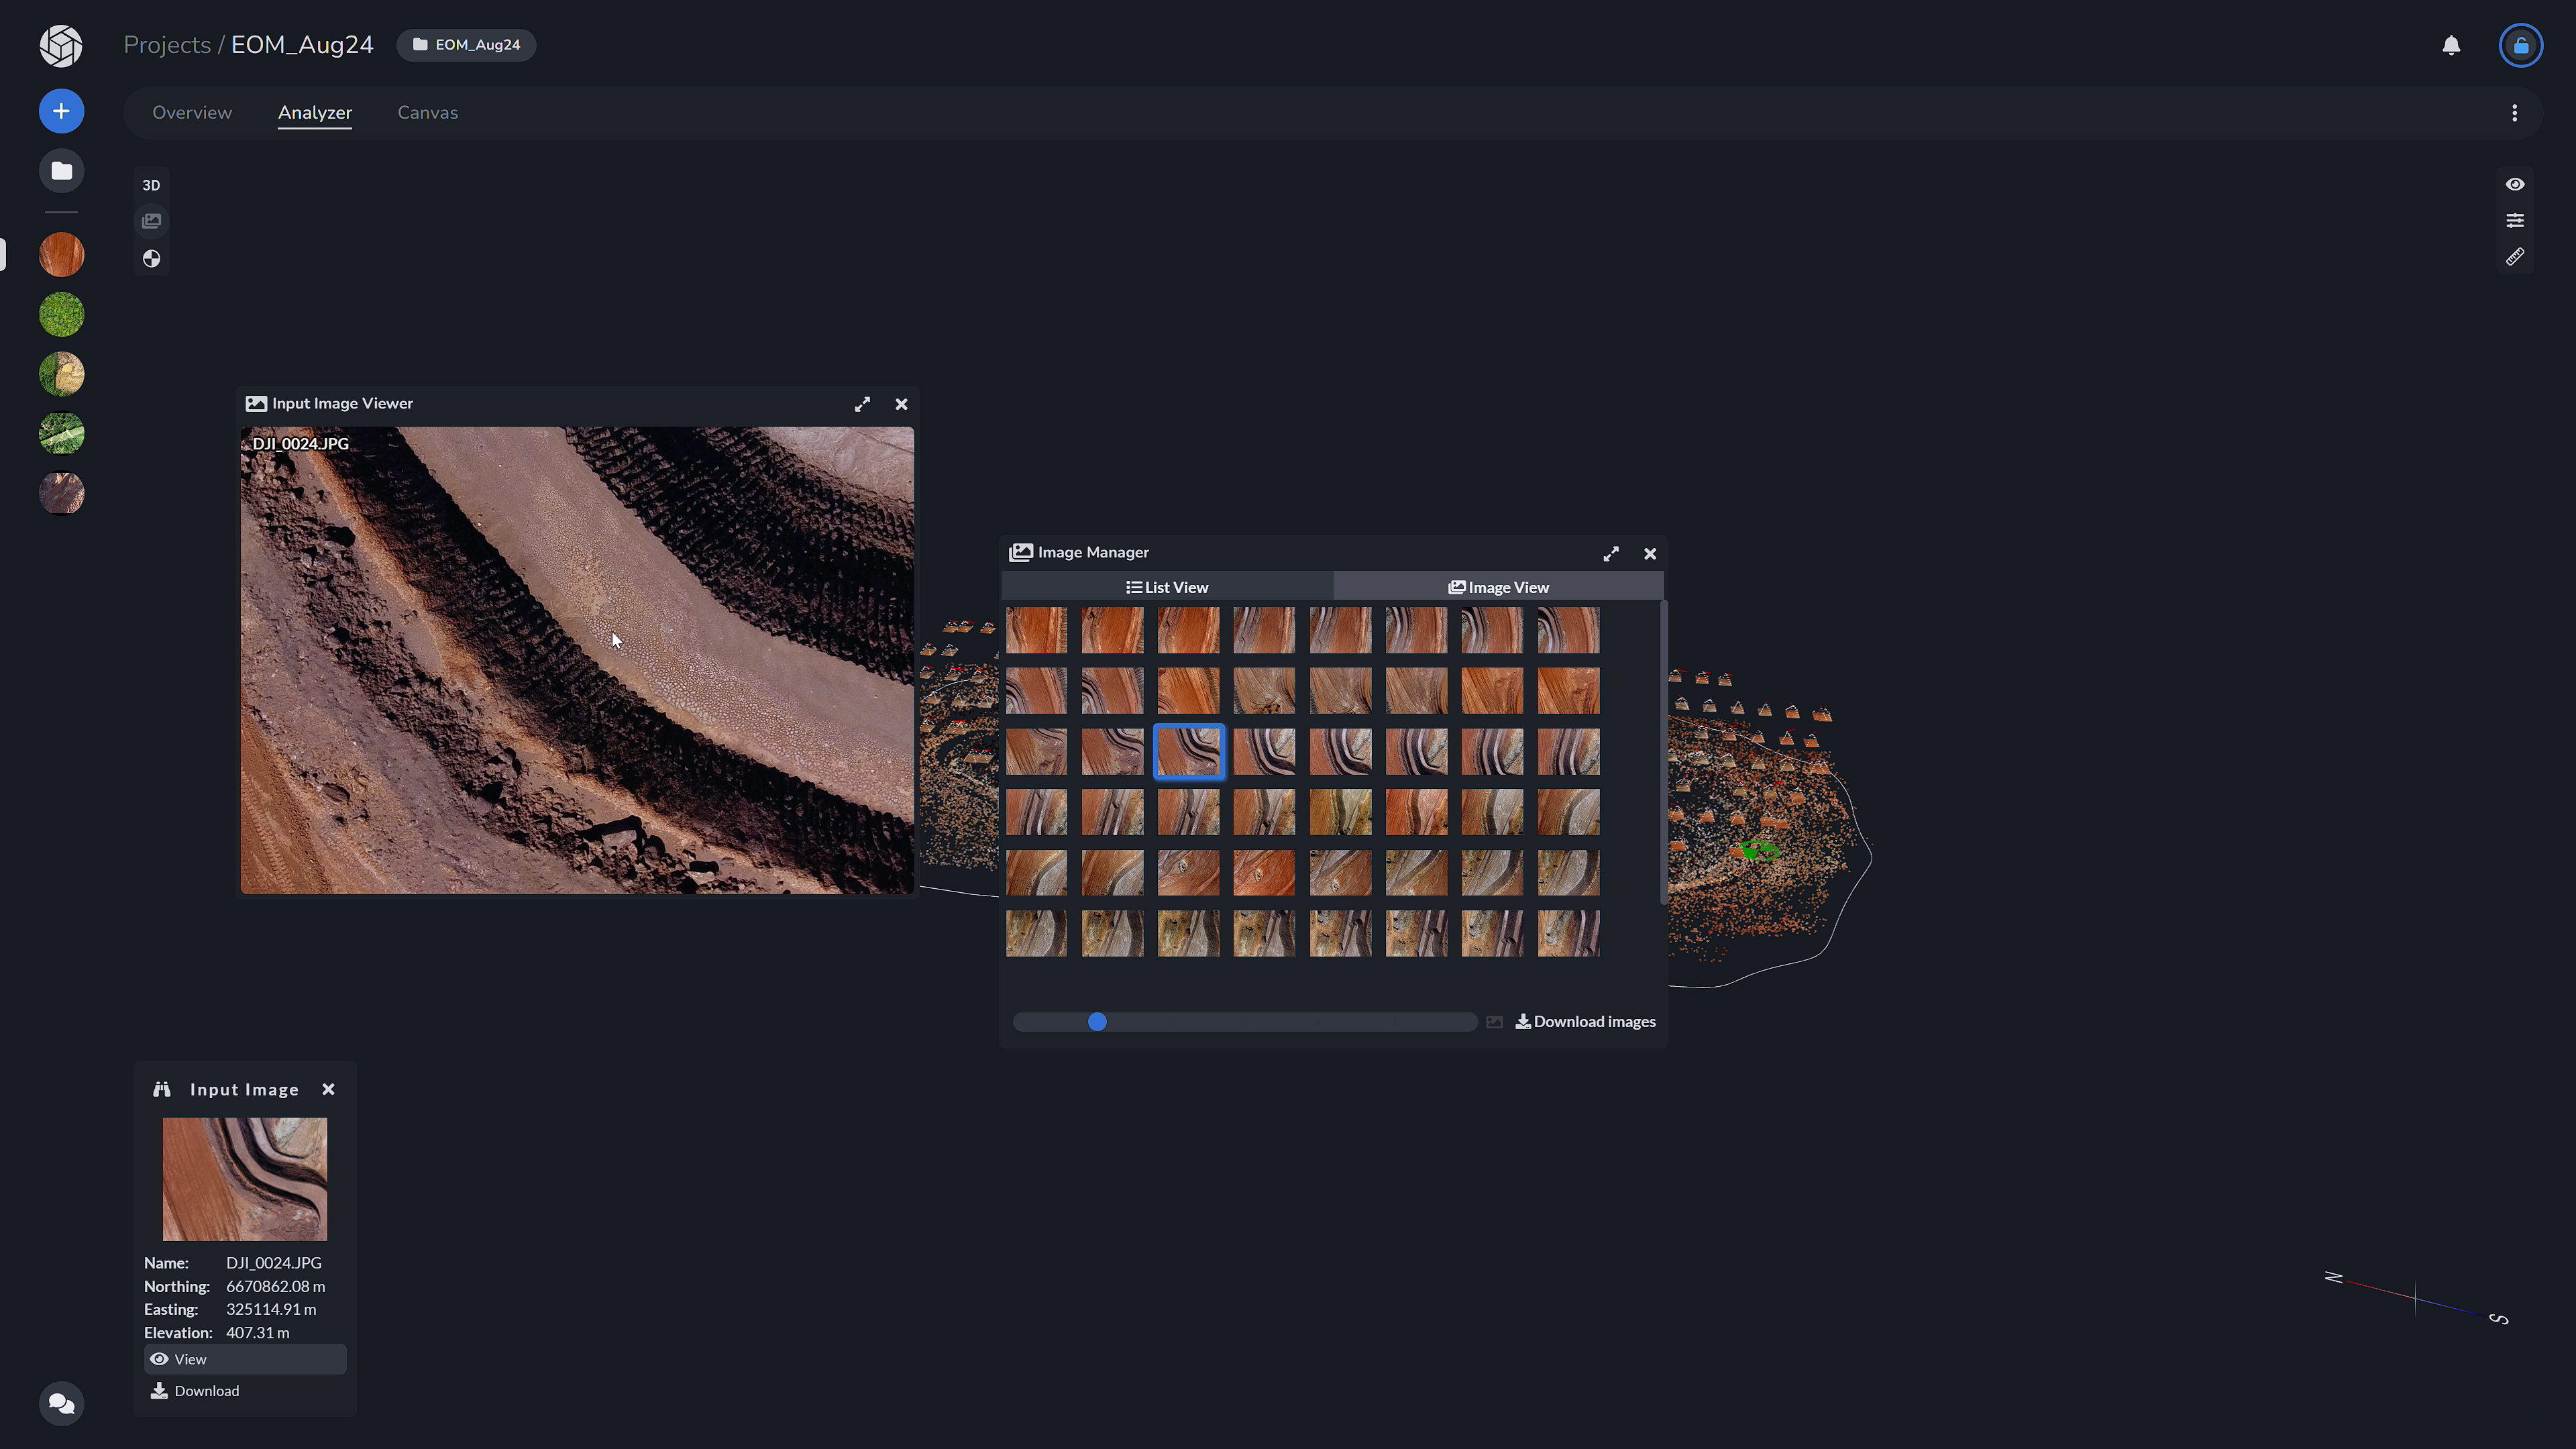Click the binoculars icon on the Input Image panel

pos(162,1089)
